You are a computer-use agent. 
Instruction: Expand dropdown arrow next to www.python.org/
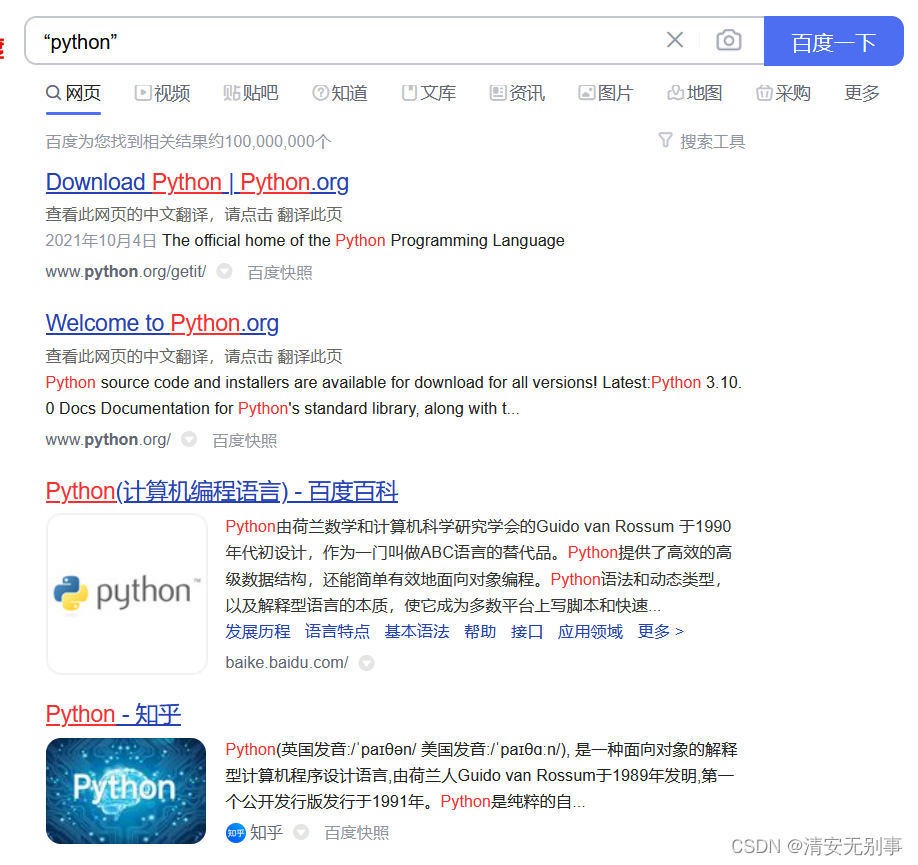(189, 439)
